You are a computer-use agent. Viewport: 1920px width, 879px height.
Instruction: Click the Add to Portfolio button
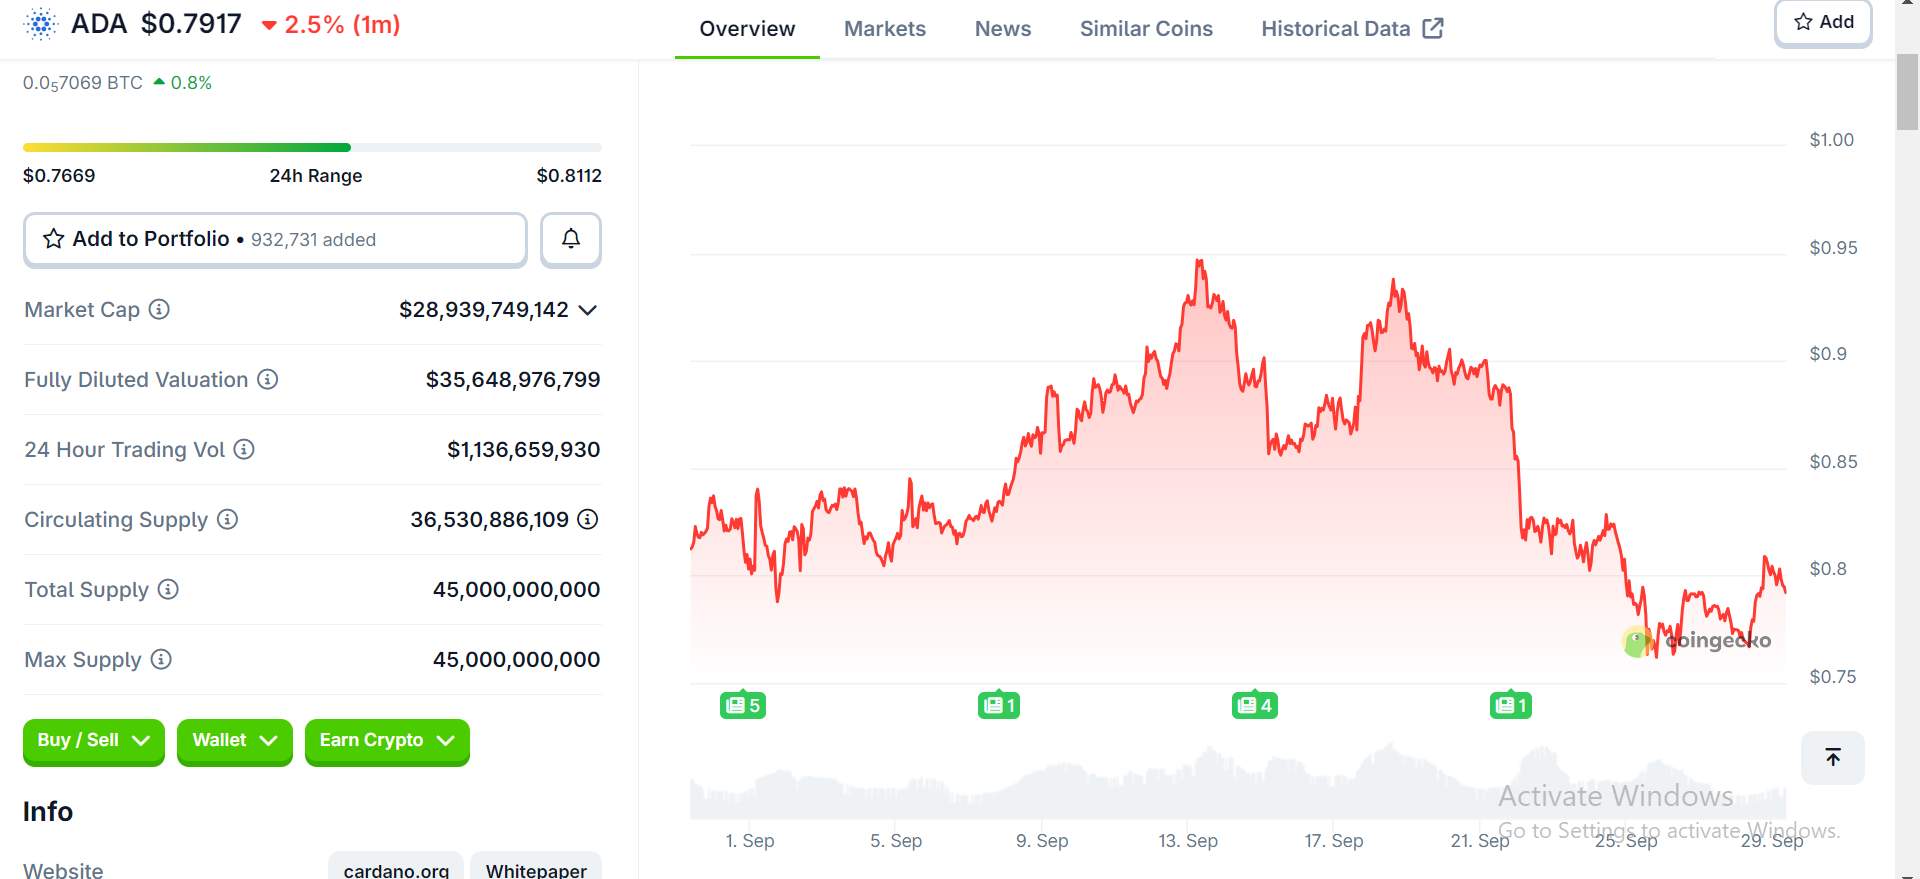coord(275,239)
